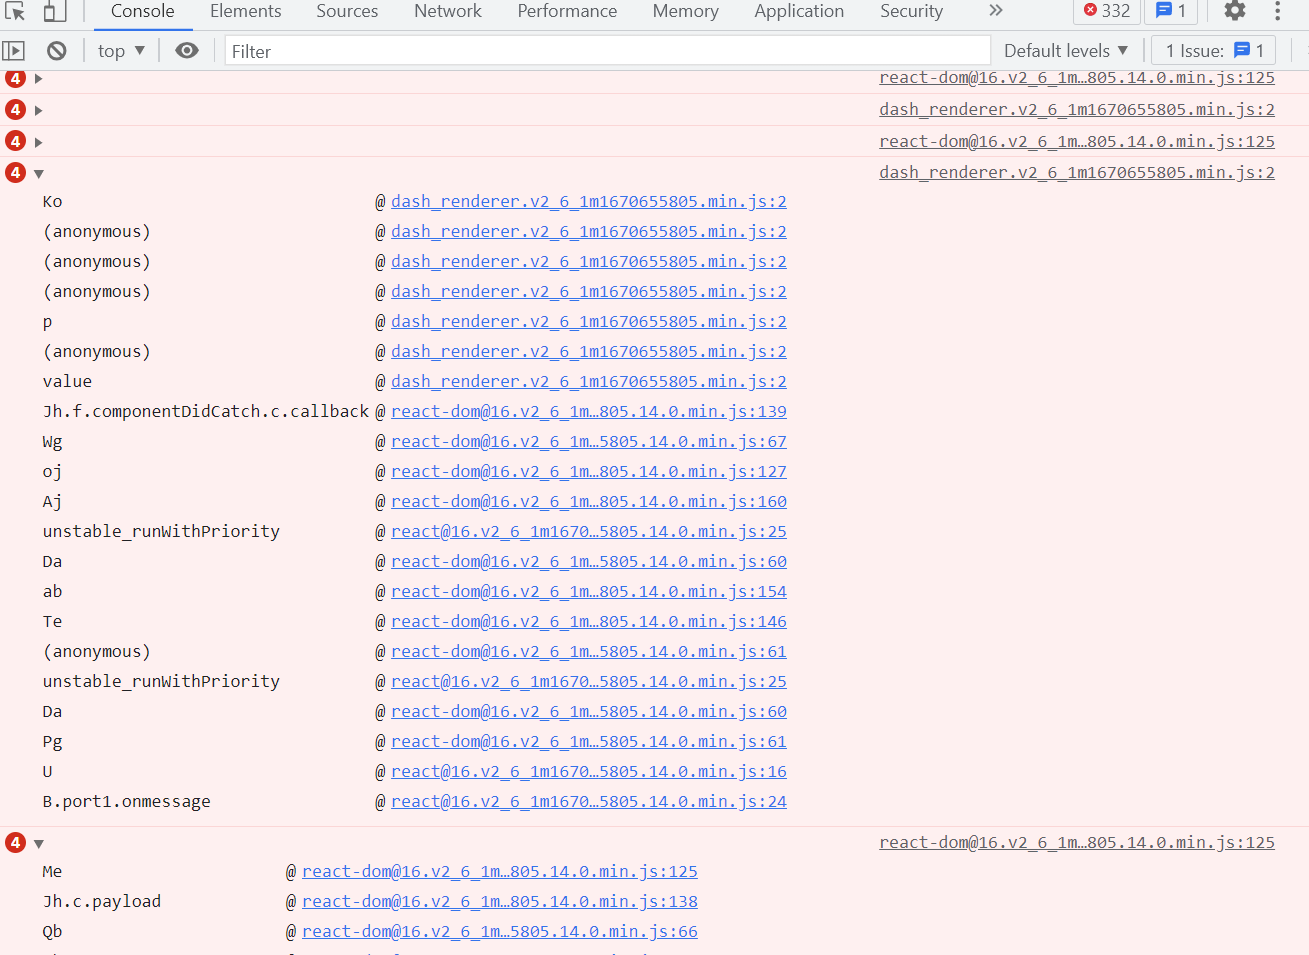This screenshot has width=1309, height=955.
Task: Open the source link for B.port1.onmessage frame
Action: pyautogui.click(x=589, y=802)
